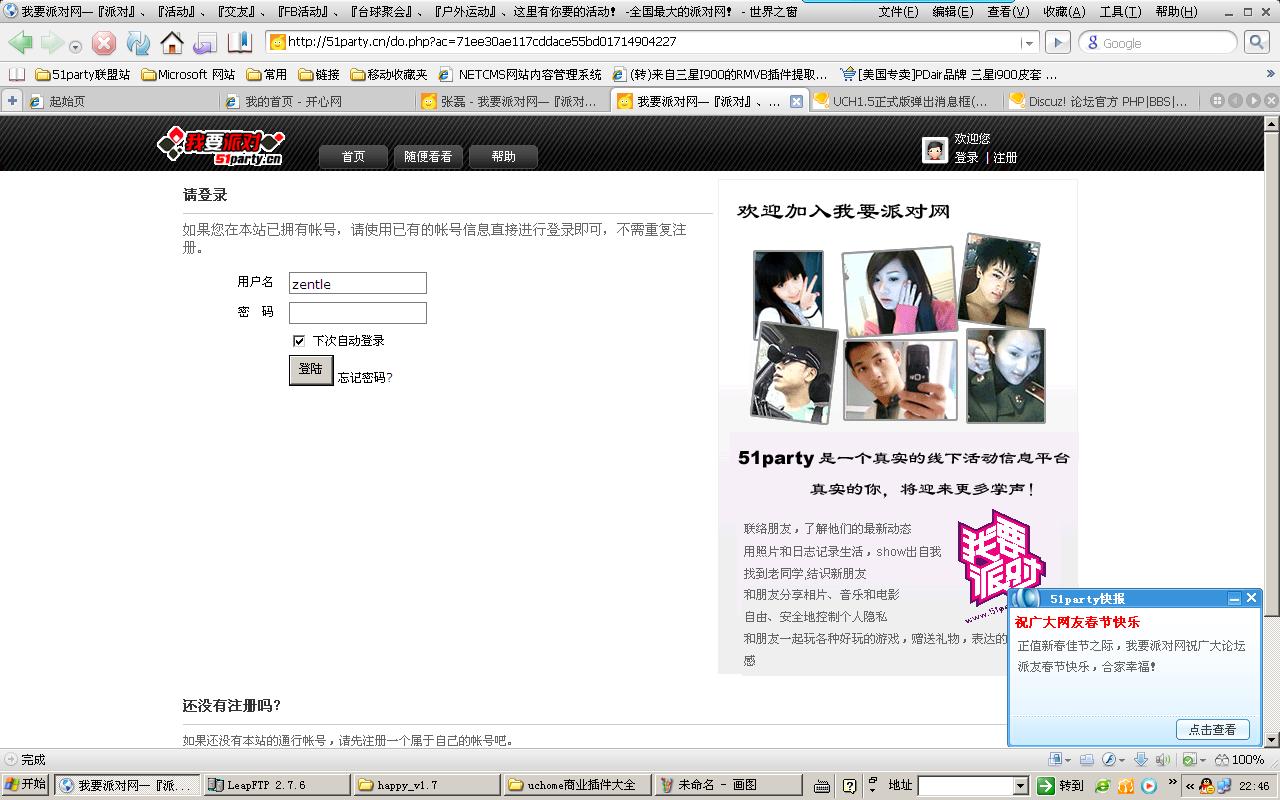Click the 开始 Start button
Image resolution: width=1280 pixels, height=800 pixels.
[x=26, y=785]
